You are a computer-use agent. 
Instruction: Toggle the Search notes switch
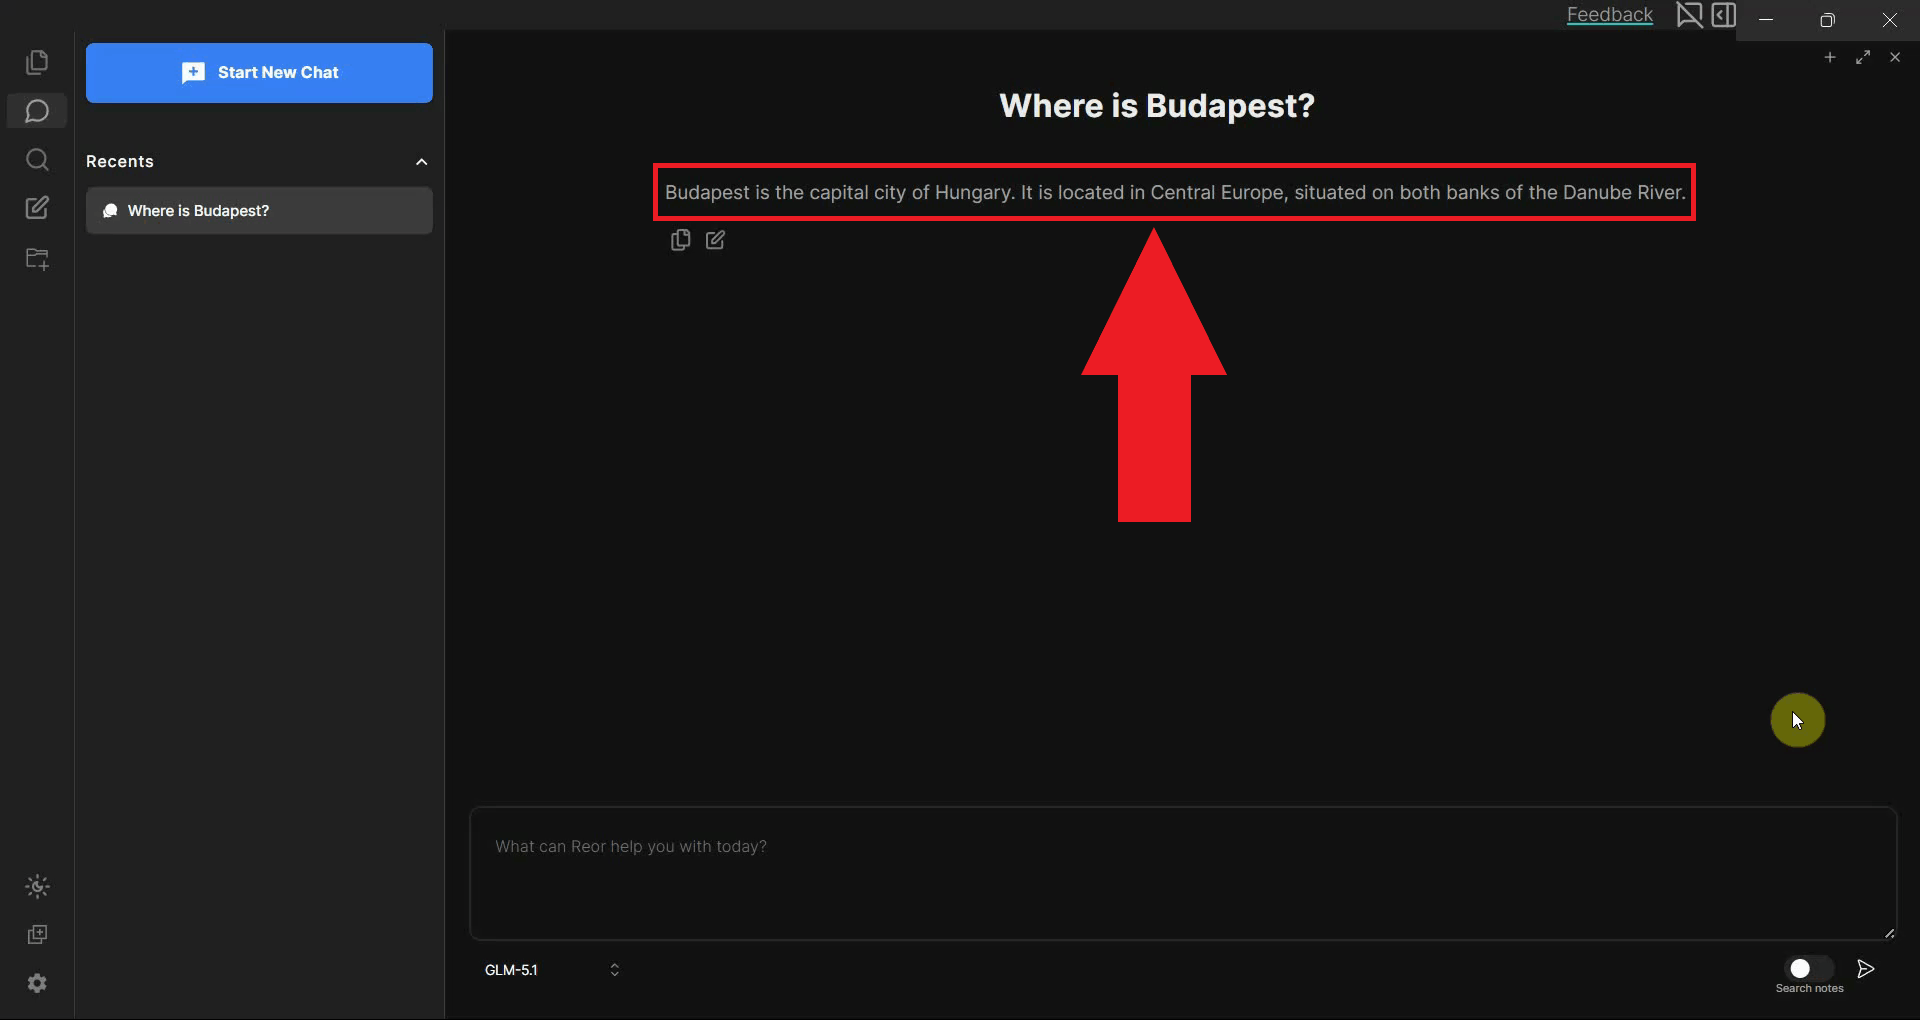[x=1809, y=968]
